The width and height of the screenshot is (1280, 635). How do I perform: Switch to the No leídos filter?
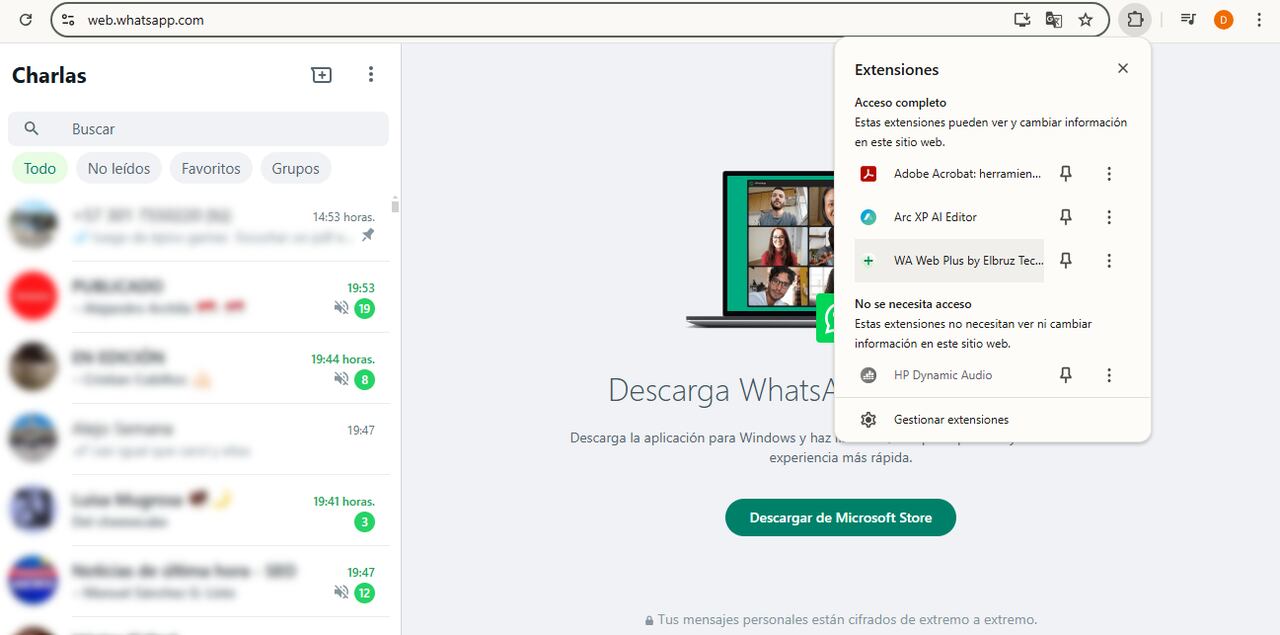[118, 168]
